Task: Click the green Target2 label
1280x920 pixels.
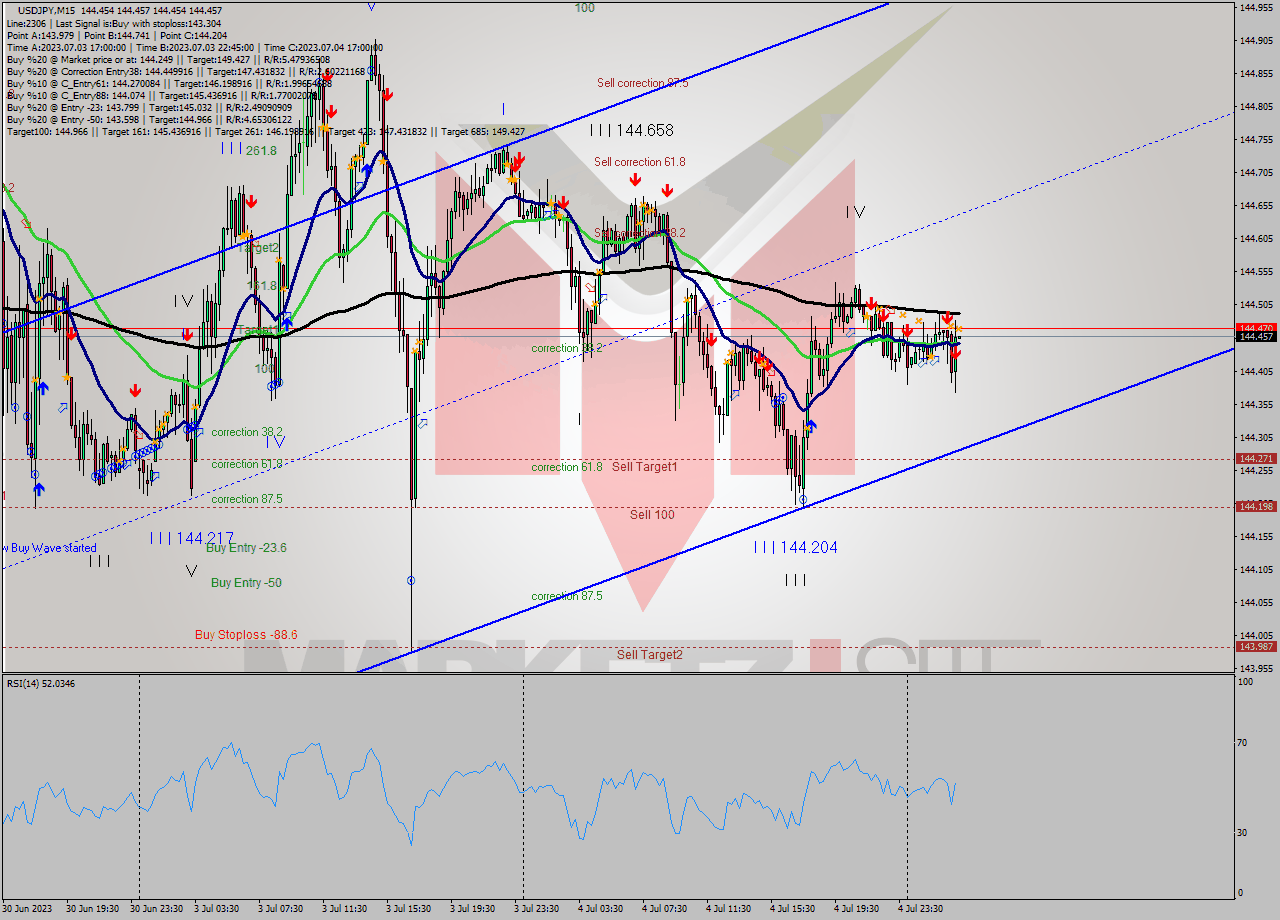Action: 258,247
